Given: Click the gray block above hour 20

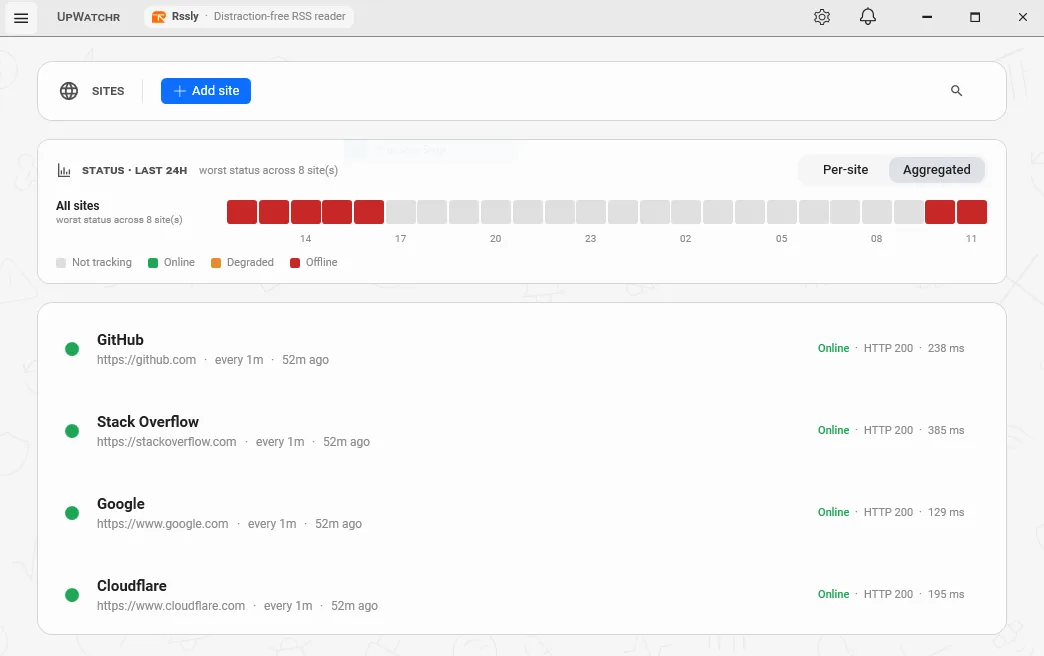Looking at the screenshot, I should tap(496, 212).
